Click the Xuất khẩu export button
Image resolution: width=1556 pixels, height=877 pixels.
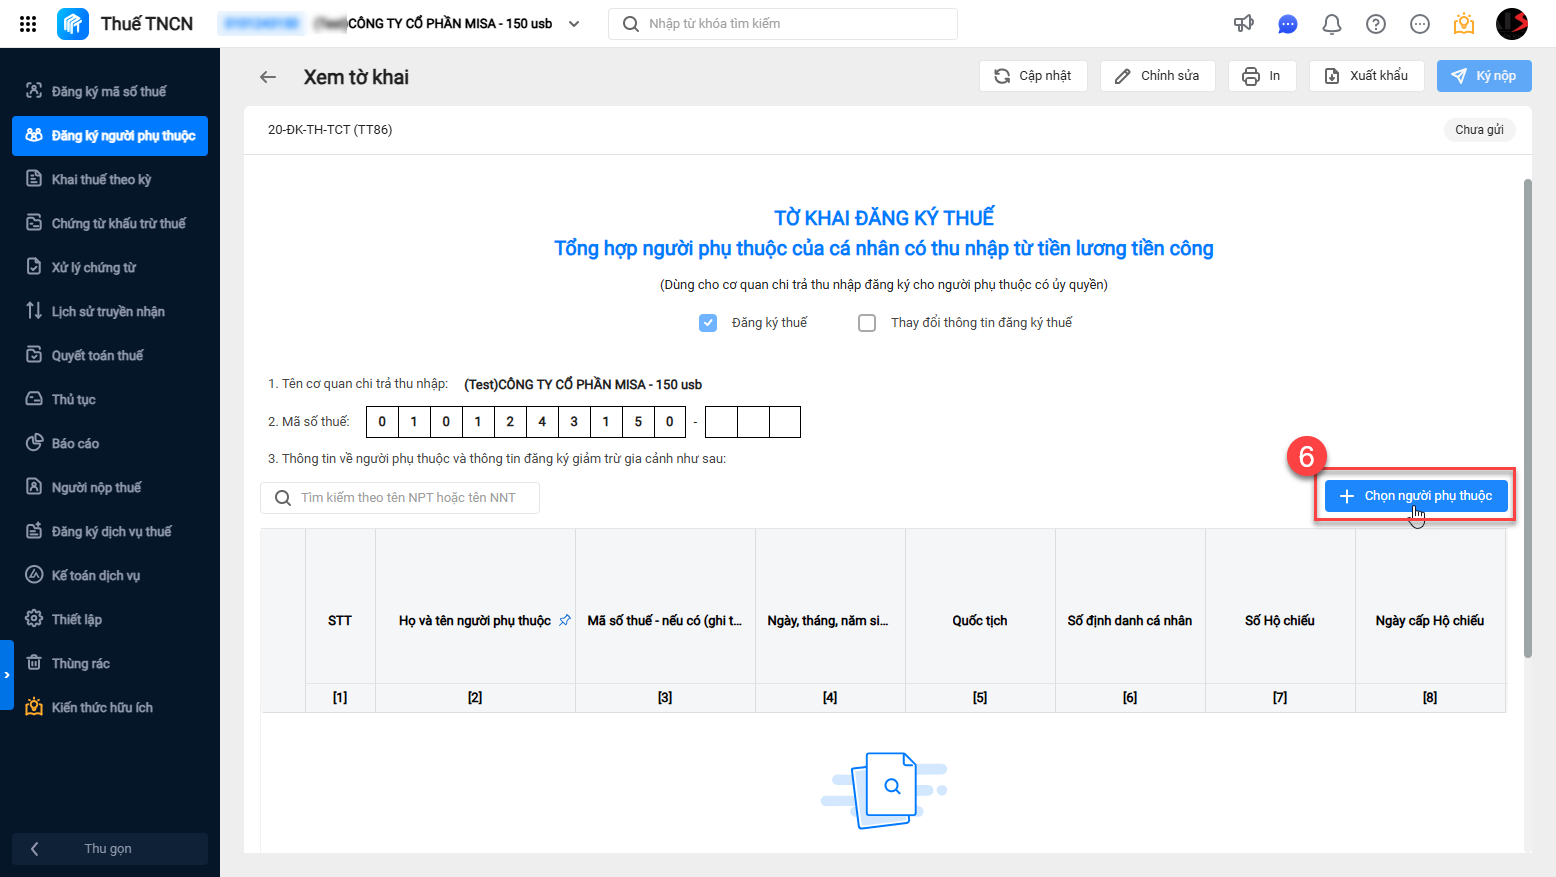(x=1367, y=76)
